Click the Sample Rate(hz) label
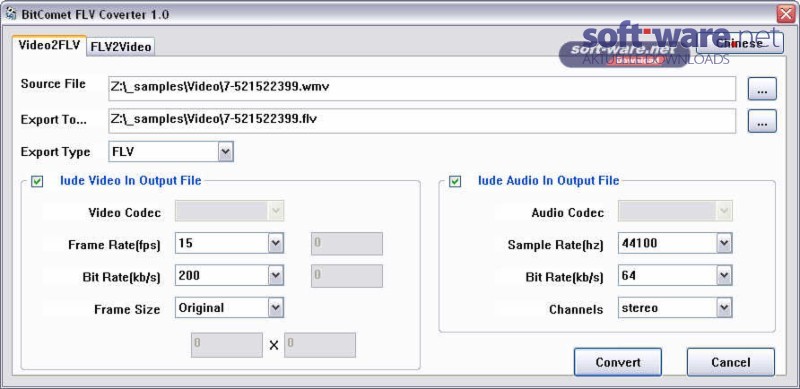The width and height of the screenshot is (800, 389). point(556,245)
